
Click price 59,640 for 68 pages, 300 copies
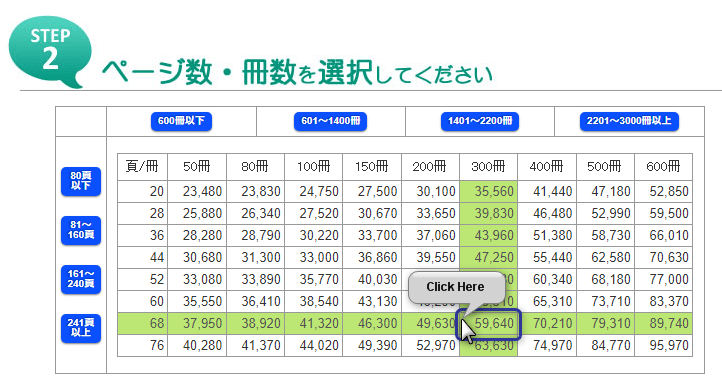[489, 324]
